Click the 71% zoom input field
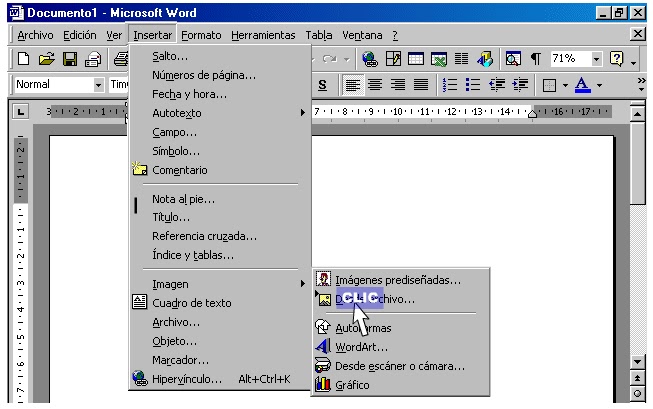 click(x=570, y=59)
